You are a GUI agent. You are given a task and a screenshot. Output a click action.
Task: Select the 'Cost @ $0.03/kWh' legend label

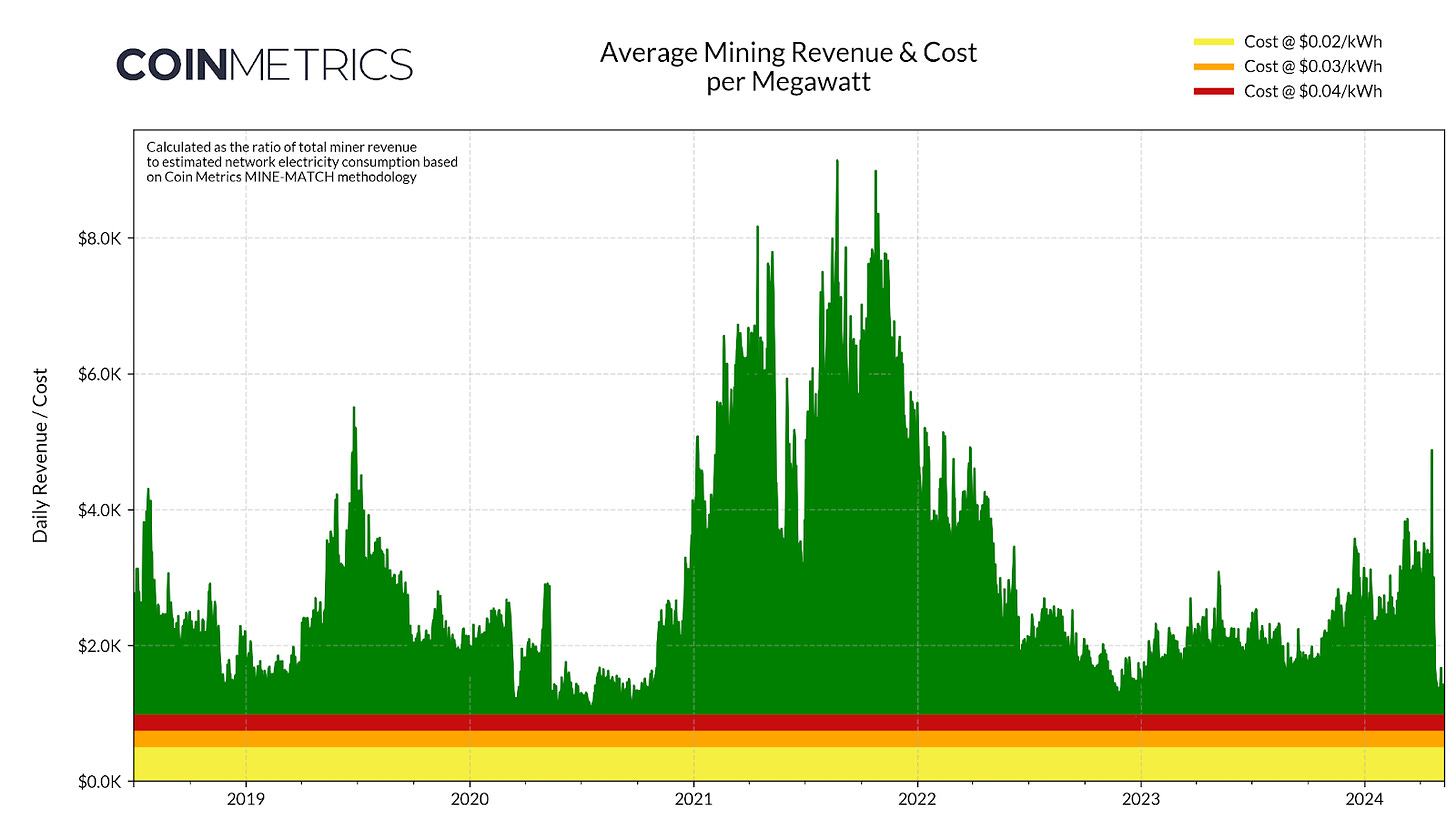pos(1313,67)
